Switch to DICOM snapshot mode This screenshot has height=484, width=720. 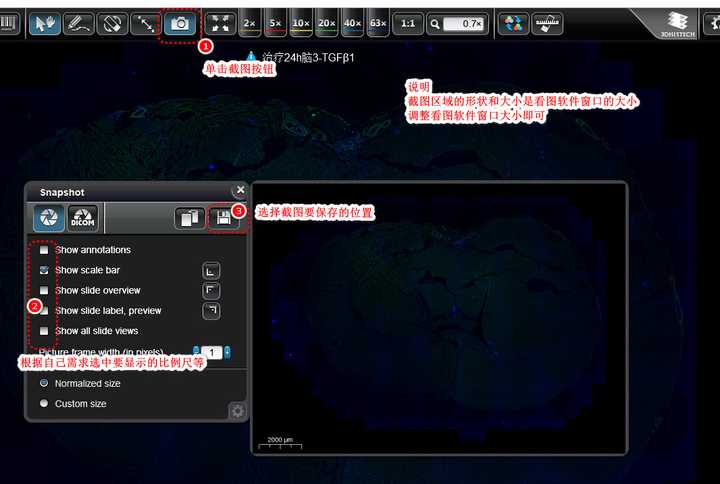[83, 218]
